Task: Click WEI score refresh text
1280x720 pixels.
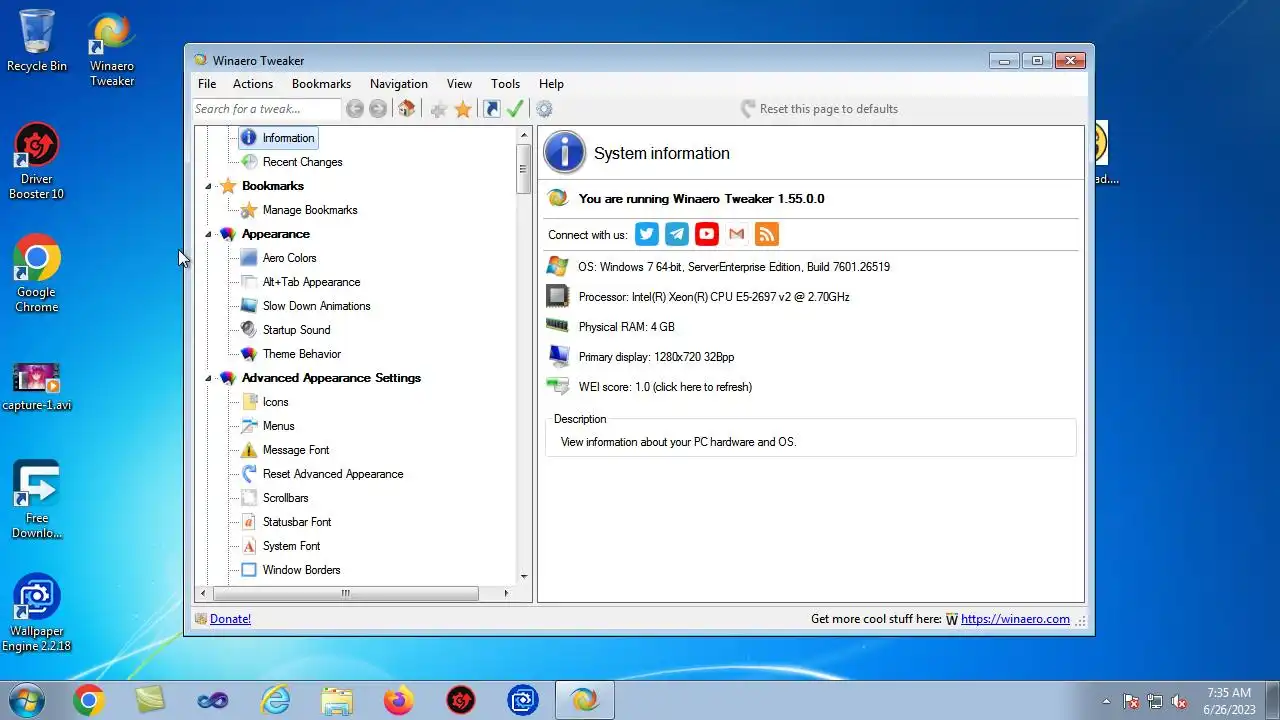Action: pos(665,387)
